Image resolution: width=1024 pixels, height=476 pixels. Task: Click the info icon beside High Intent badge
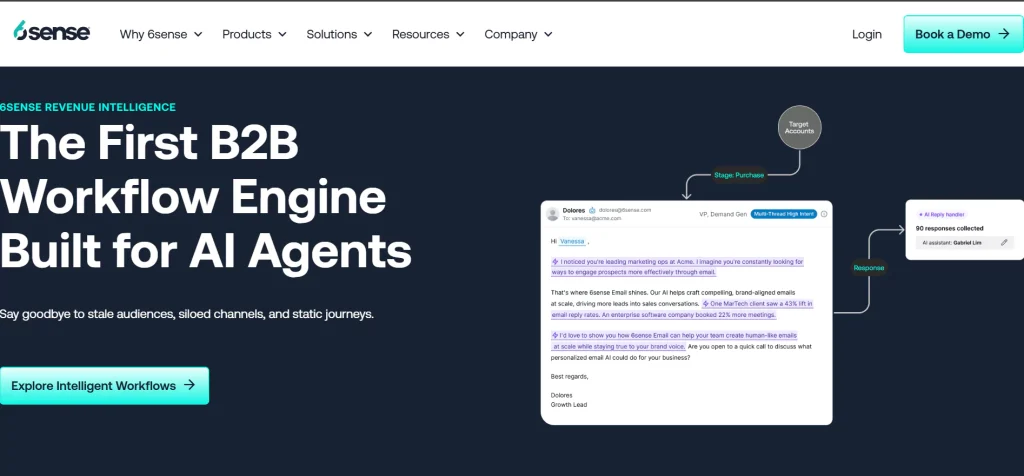[824, 214]
